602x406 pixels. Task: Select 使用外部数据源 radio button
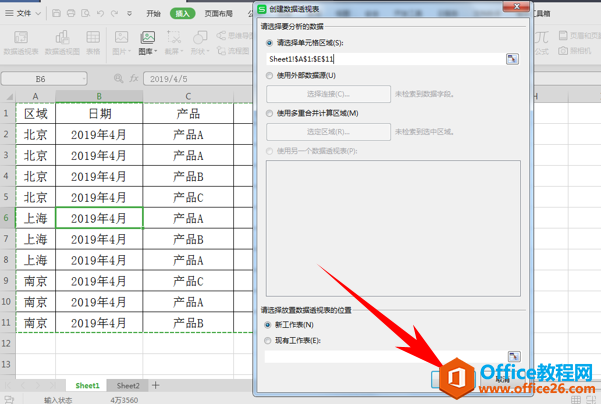pyautogui.click(x=269, y=75)
